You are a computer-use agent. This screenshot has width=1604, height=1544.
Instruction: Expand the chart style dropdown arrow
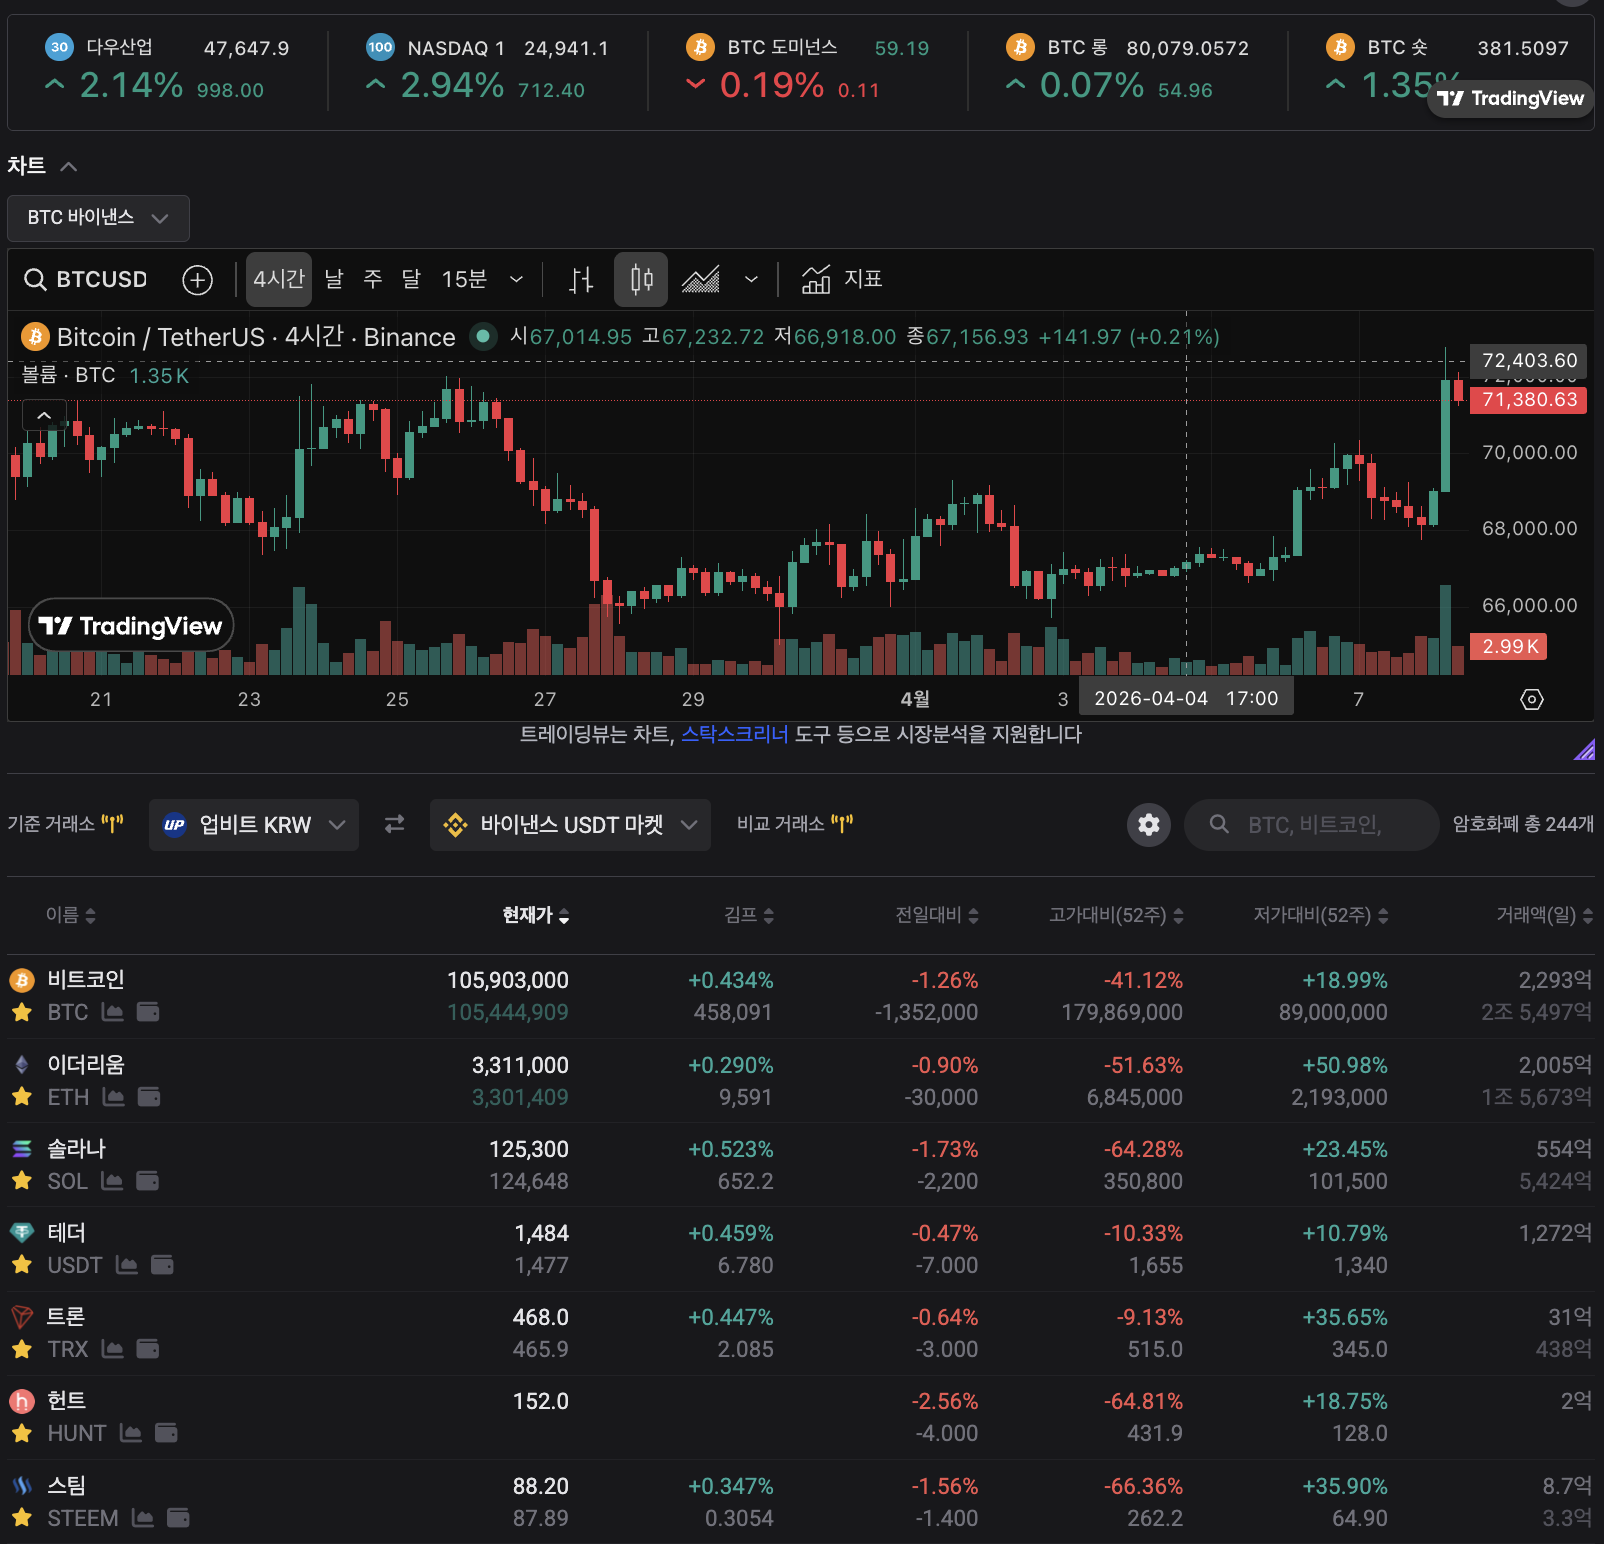(751, 279)
